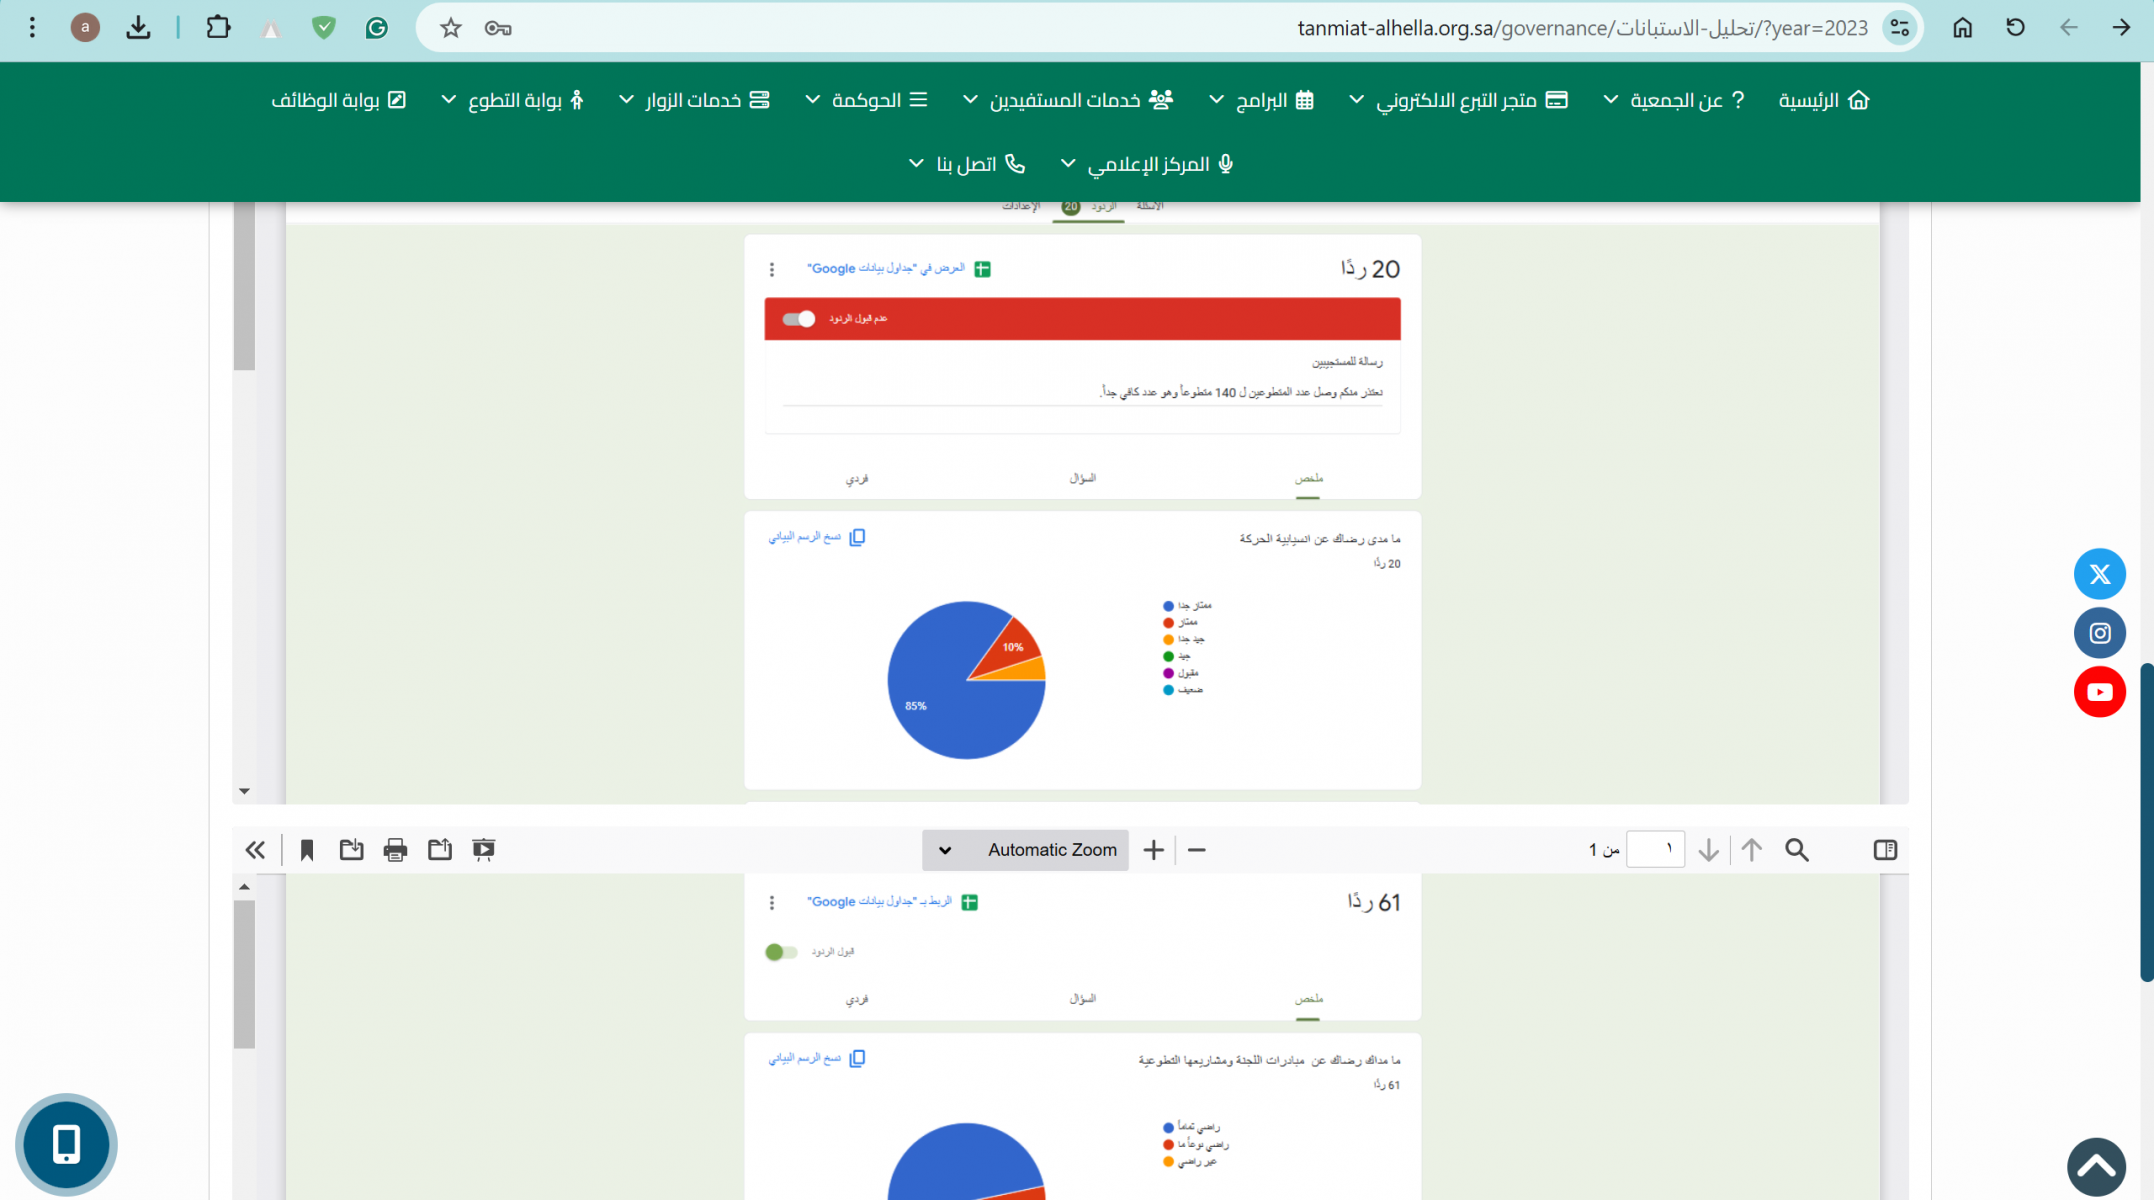2154x1200 pixels.
Task: Select the السؤال tab in 20 responses form
Action: (x=1082, y=479)
